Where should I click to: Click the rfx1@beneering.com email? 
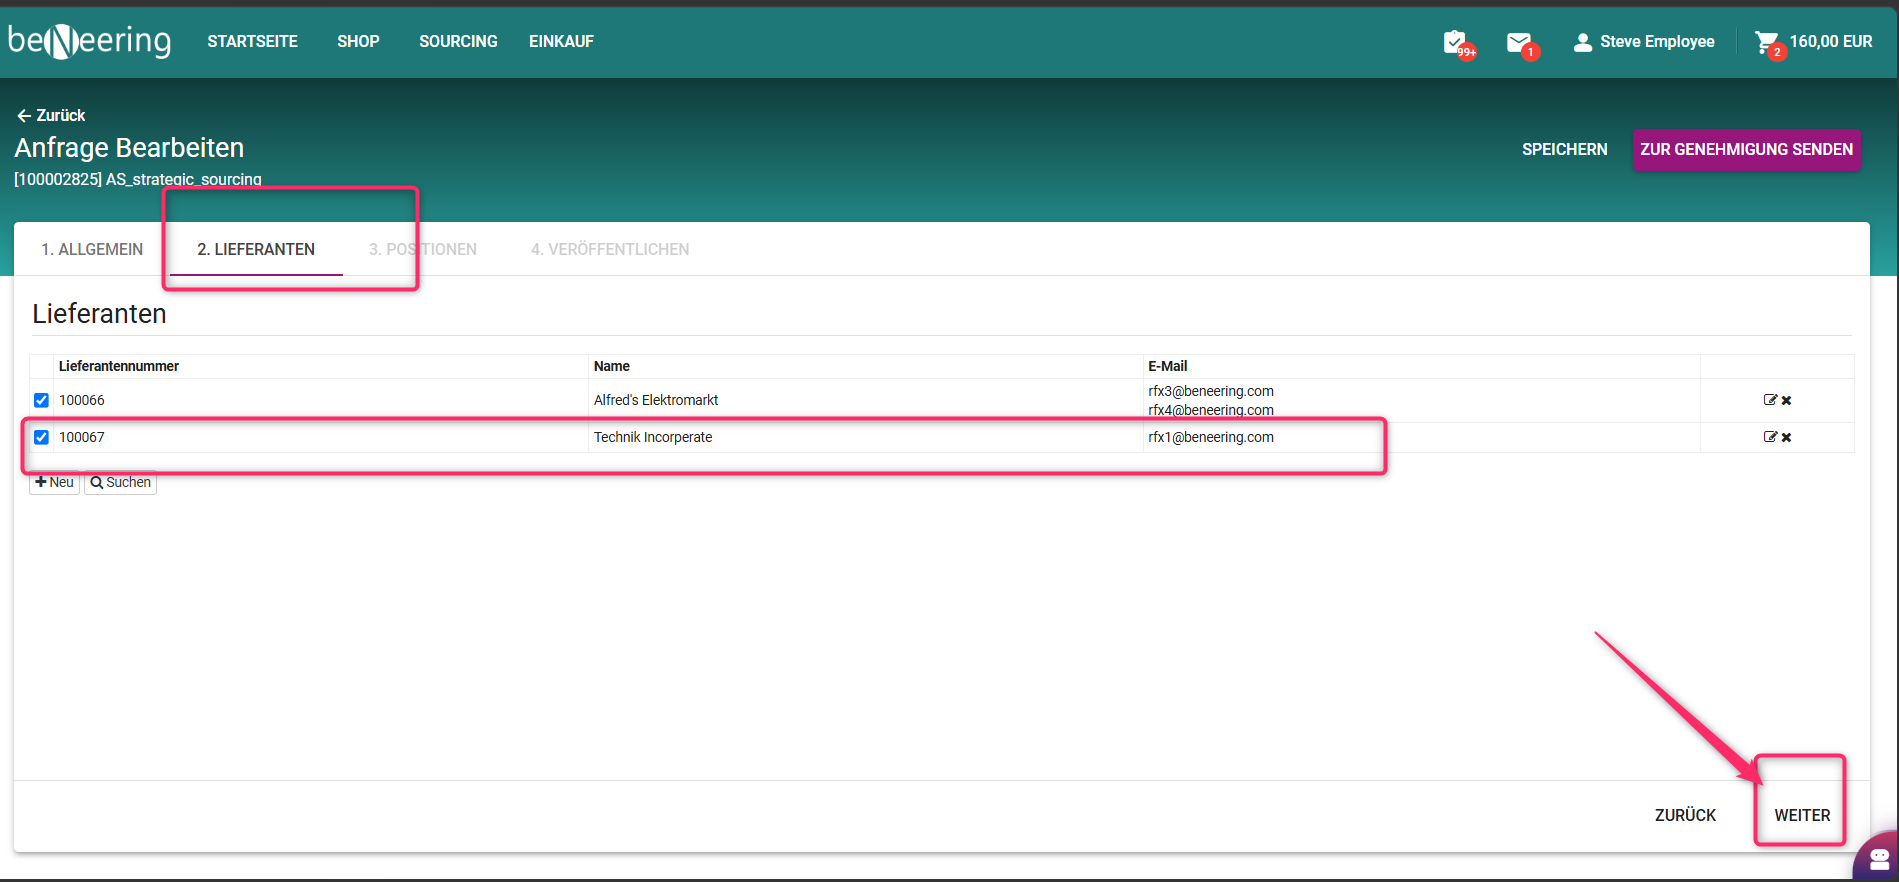(1211, 437)
